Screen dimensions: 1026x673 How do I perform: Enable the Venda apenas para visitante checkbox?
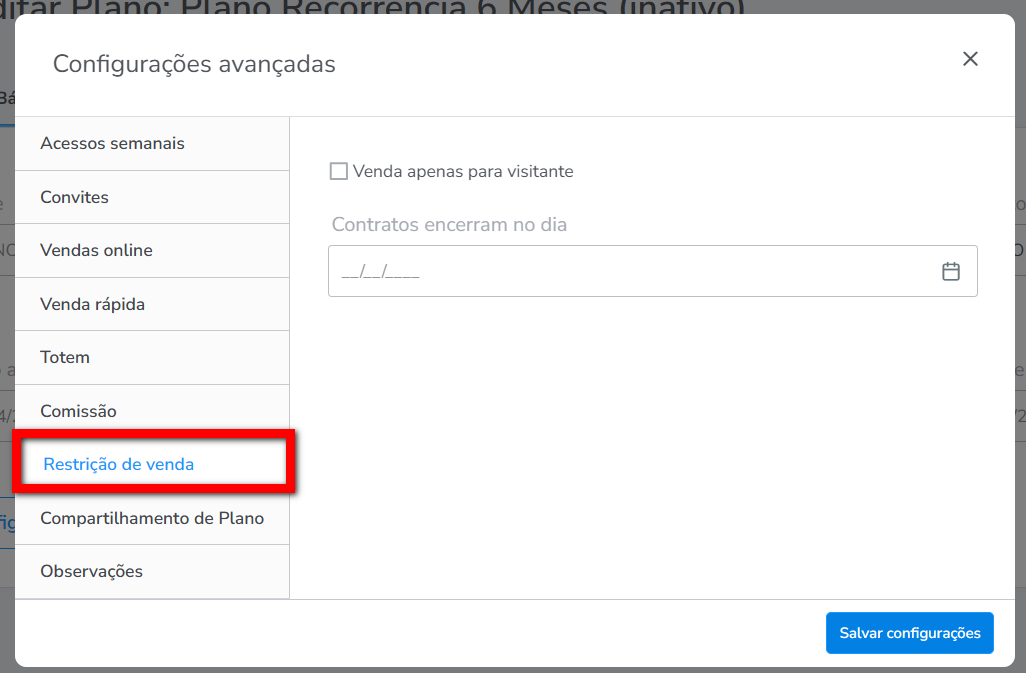[338, 171]
